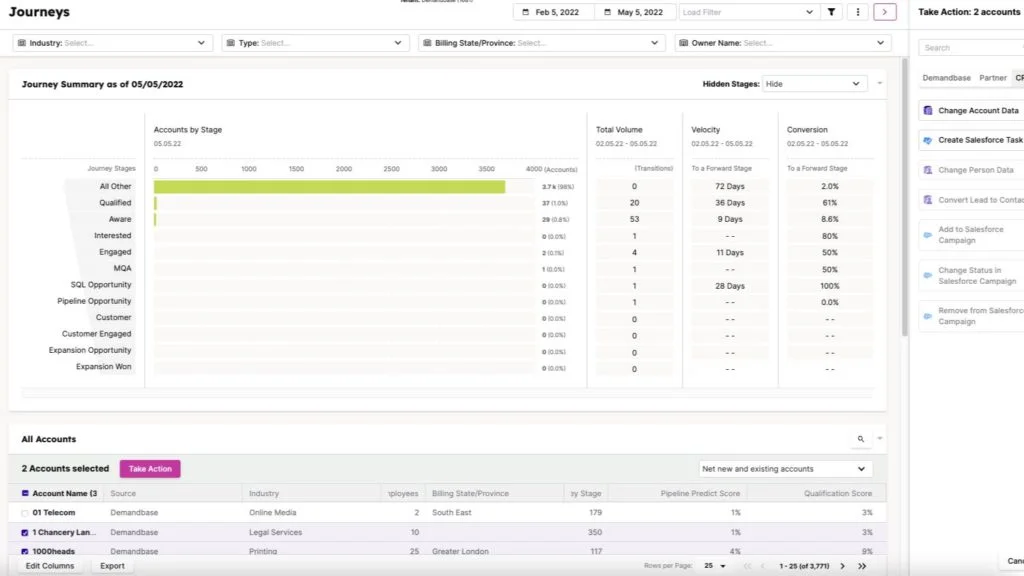Click the Convert Lead to Contact icon
This screenshot has height=576, width=1024.
(928, 200)
